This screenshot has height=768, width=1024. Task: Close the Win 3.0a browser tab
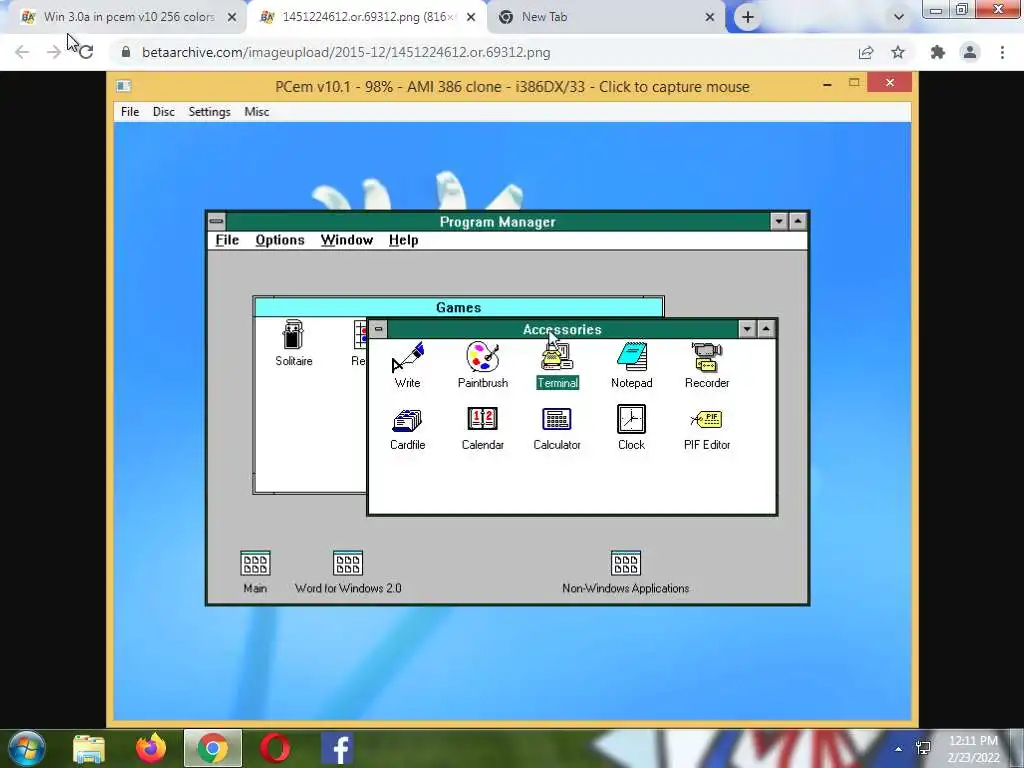pyautogui.click(x=232, y=17)
